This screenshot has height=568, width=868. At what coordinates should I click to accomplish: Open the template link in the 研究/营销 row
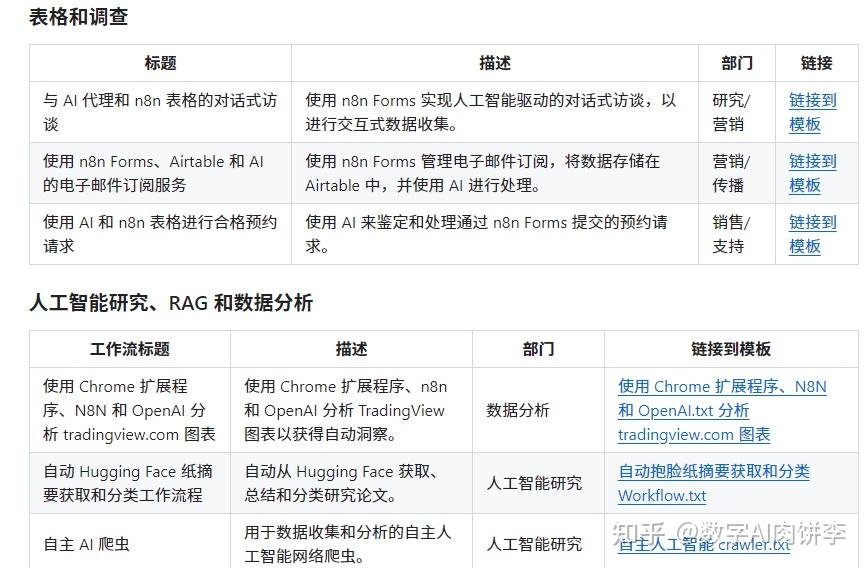click(x=812, y=112)
